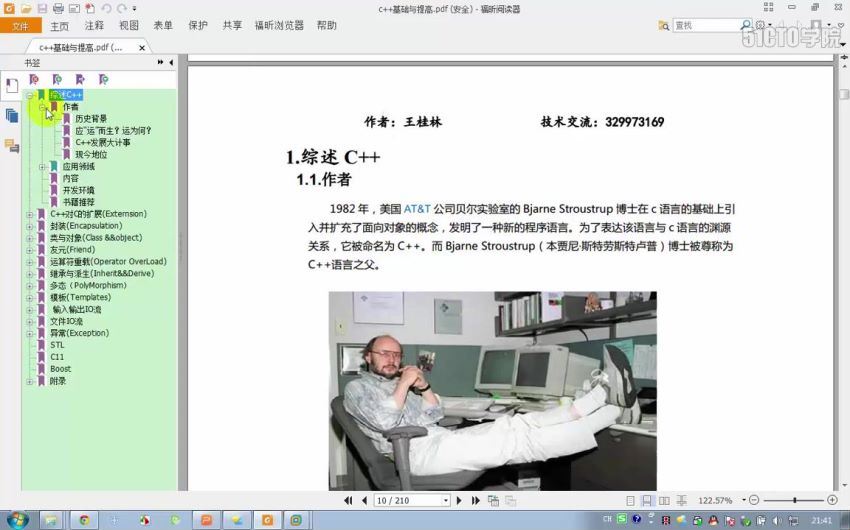Expand the 应用领域 bookmark node
The width and height of the screenshot is (850, 530).
(x=42, y=167)
